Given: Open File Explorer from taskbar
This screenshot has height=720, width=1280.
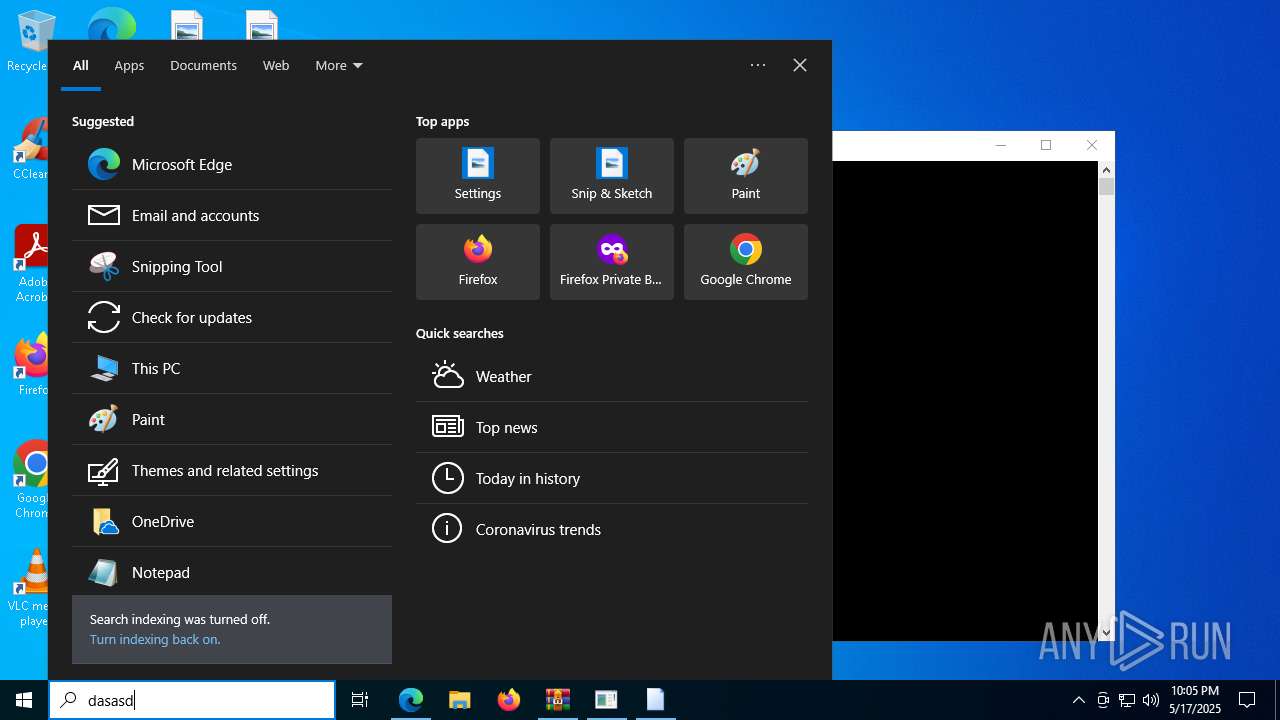Looking at the screenshot, I should pos(459,700).
